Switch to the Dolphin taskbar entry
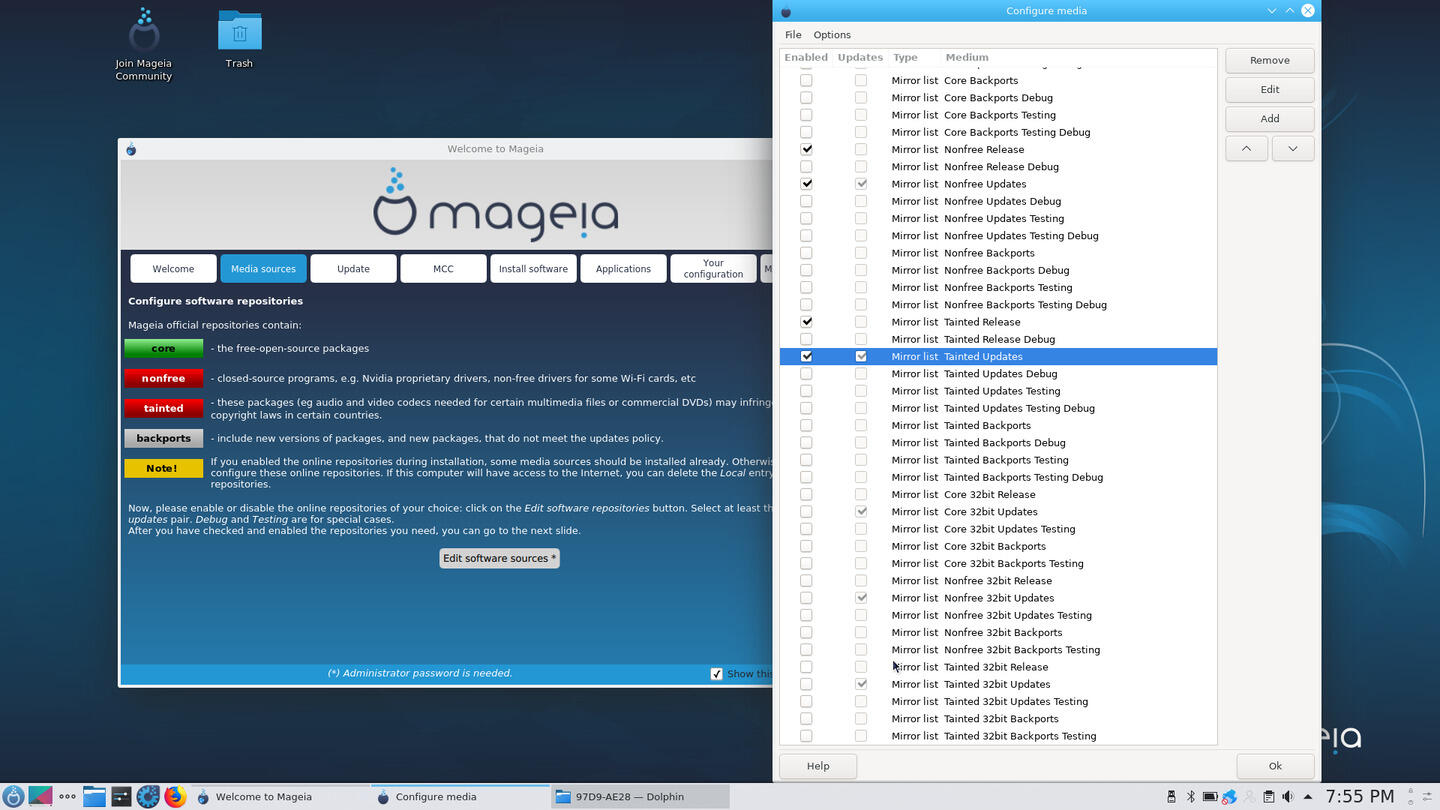Viewport: 1440px width, 810px height. [x=640, y=797]
